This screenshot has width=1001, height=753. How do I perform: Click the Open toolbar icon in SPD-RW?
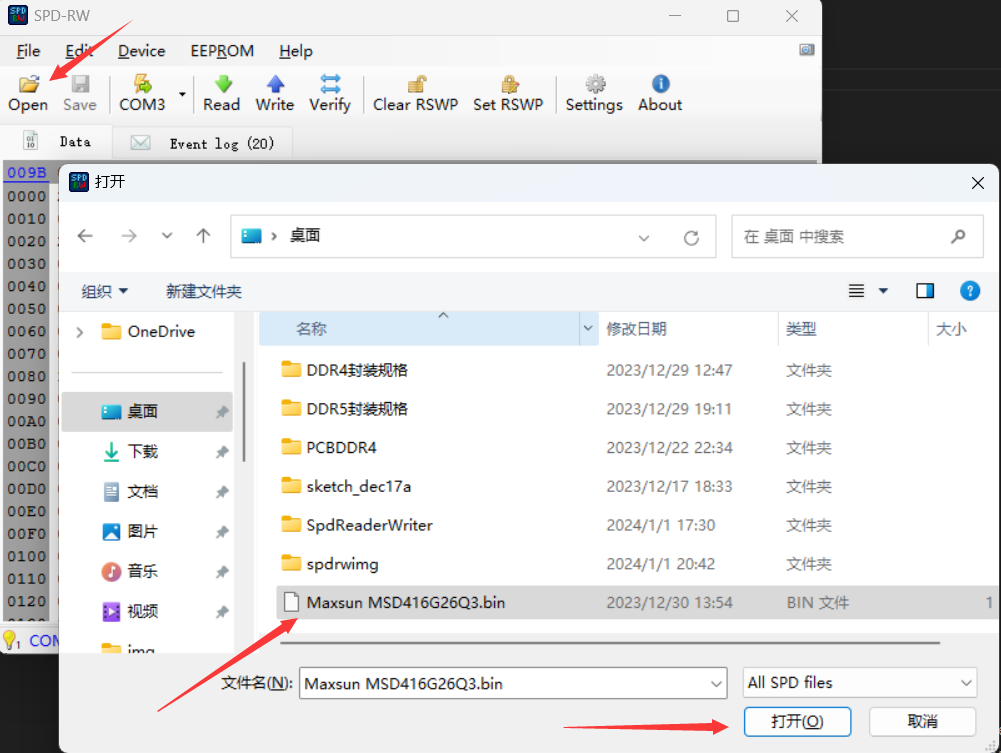point(28,84)
